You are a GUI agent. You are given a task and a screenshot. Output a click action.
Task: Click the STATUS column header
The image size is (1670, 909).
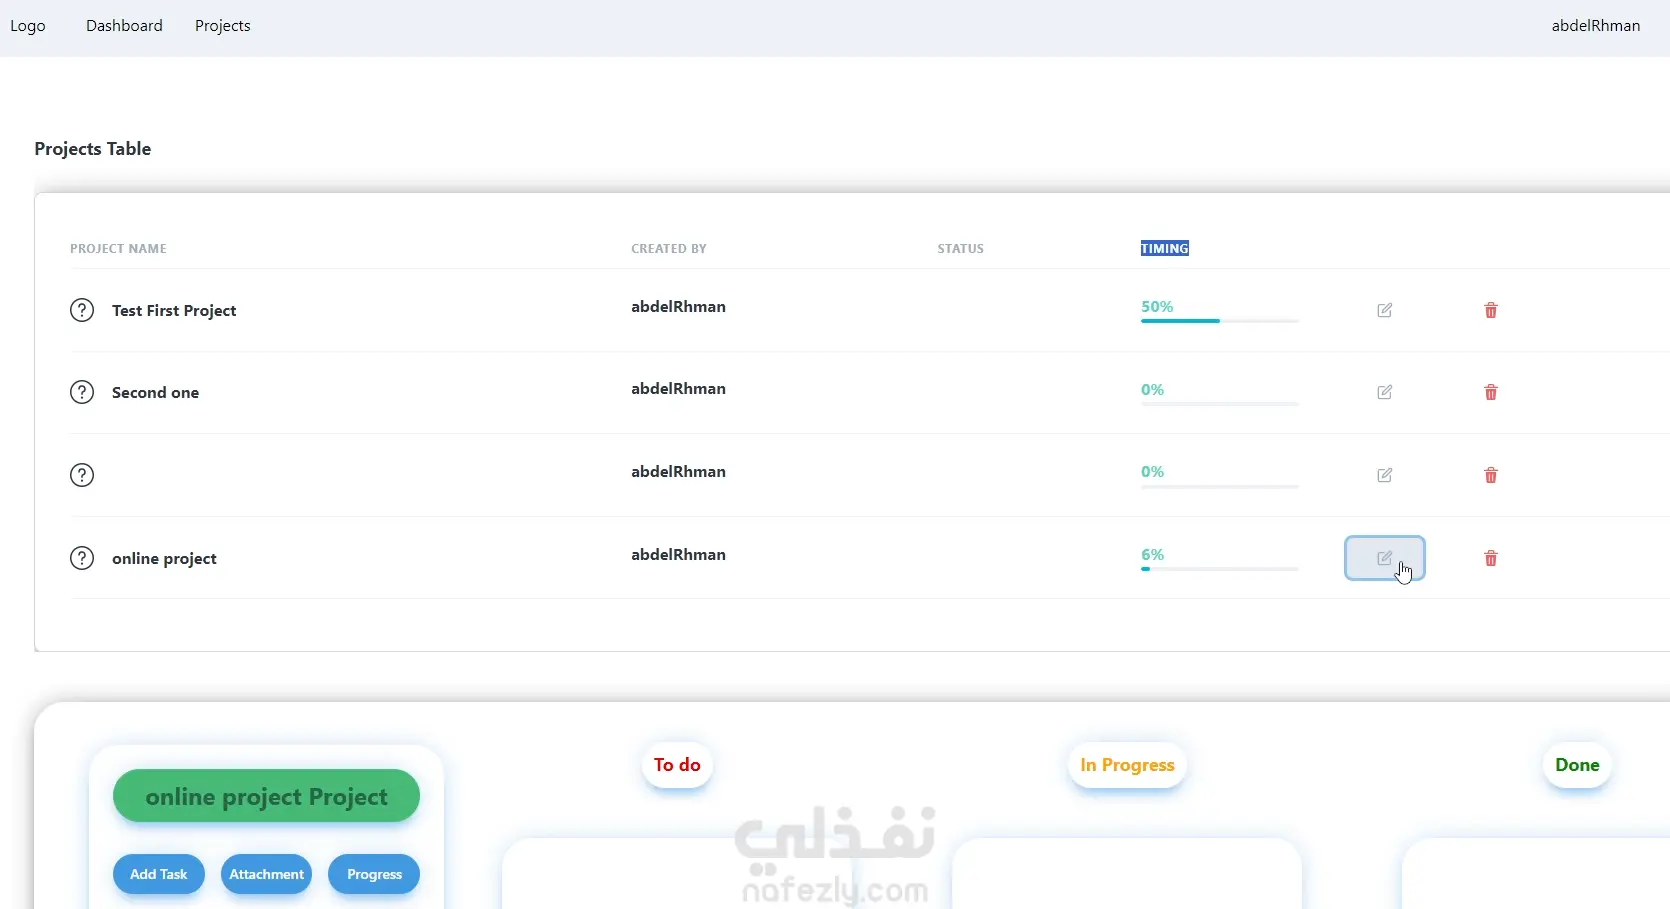pyautogui.click(x=961, y=249)
